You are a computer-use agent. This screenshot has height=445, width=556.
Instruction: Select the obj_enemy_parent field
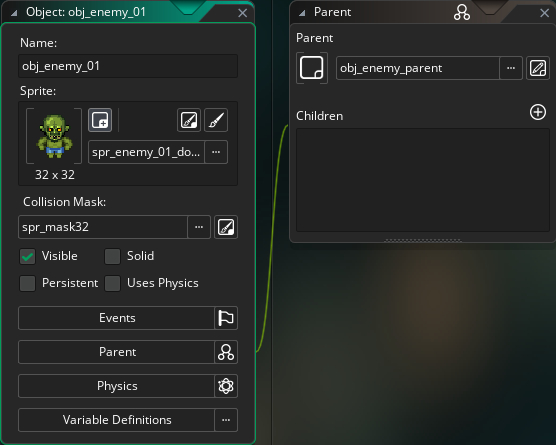coord(418,68)
